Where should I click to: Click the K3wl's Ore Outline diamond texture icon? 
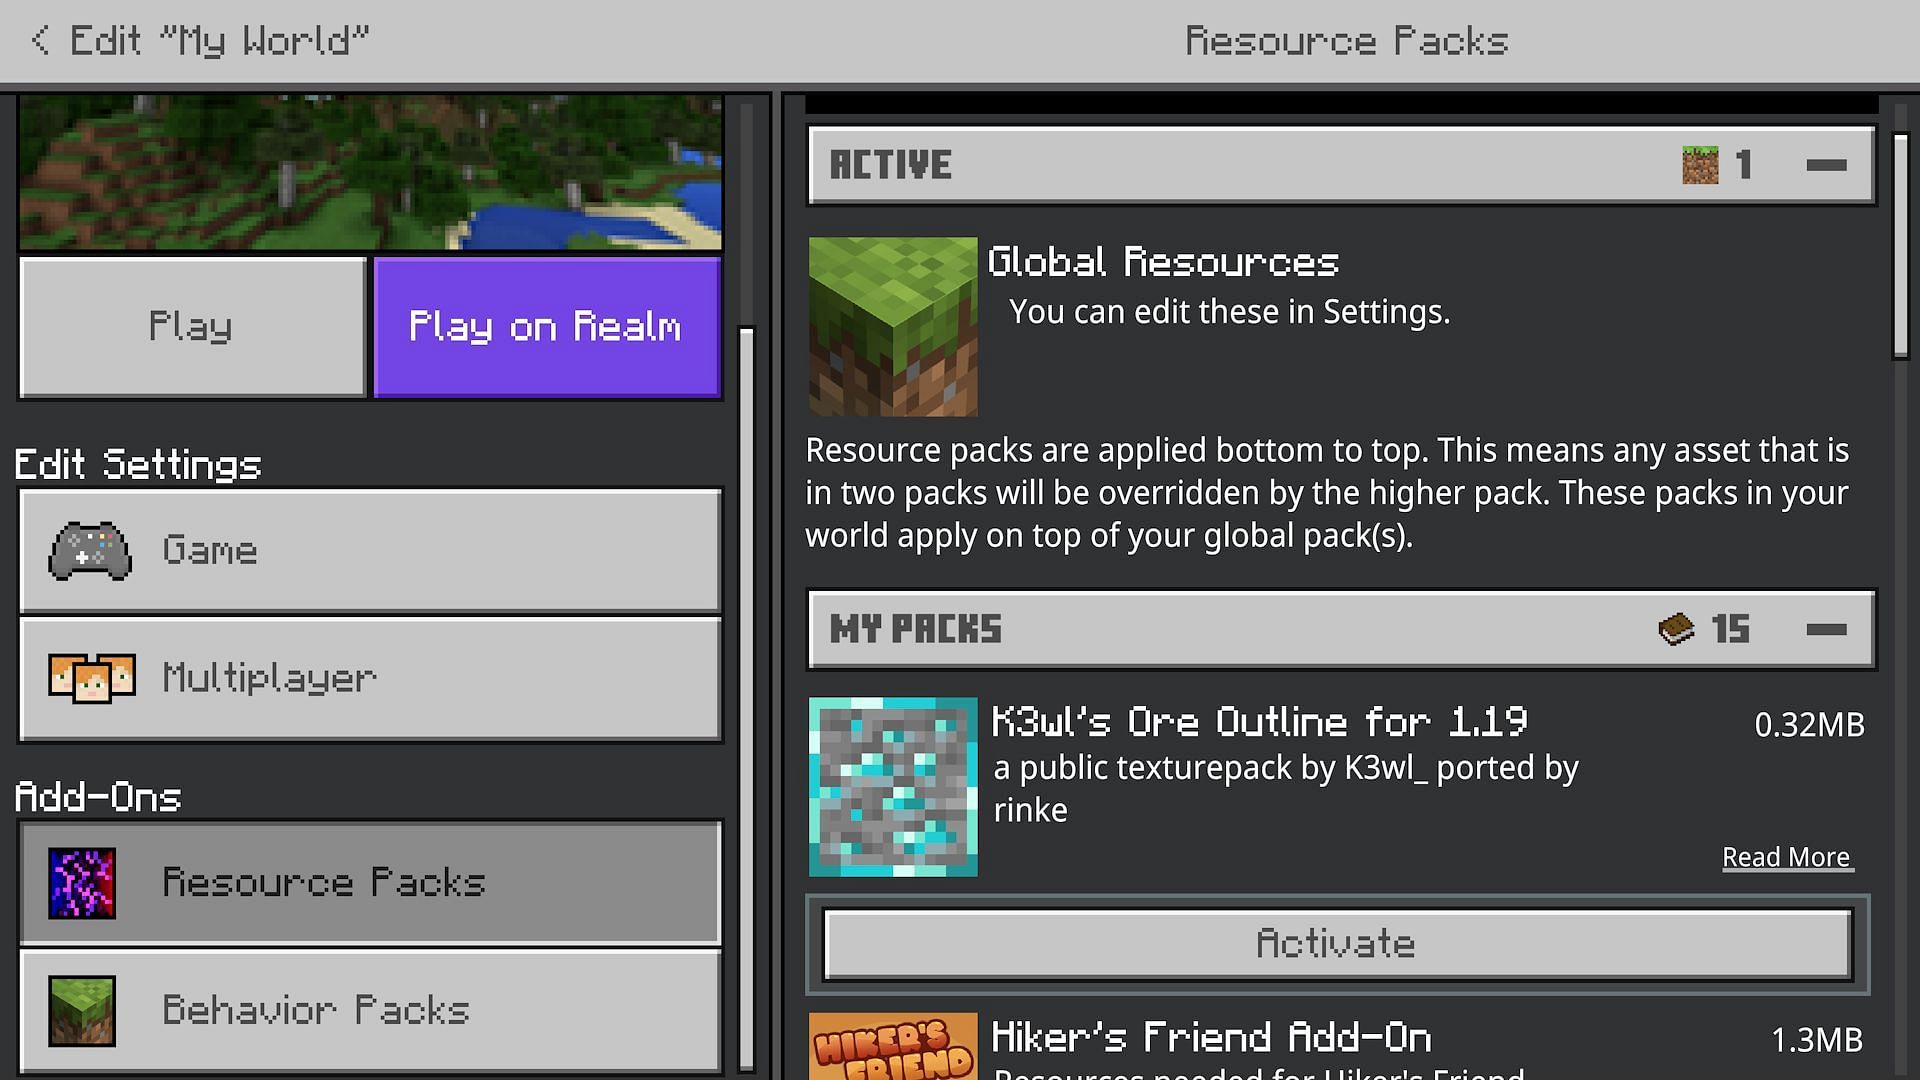click(894, 786)
